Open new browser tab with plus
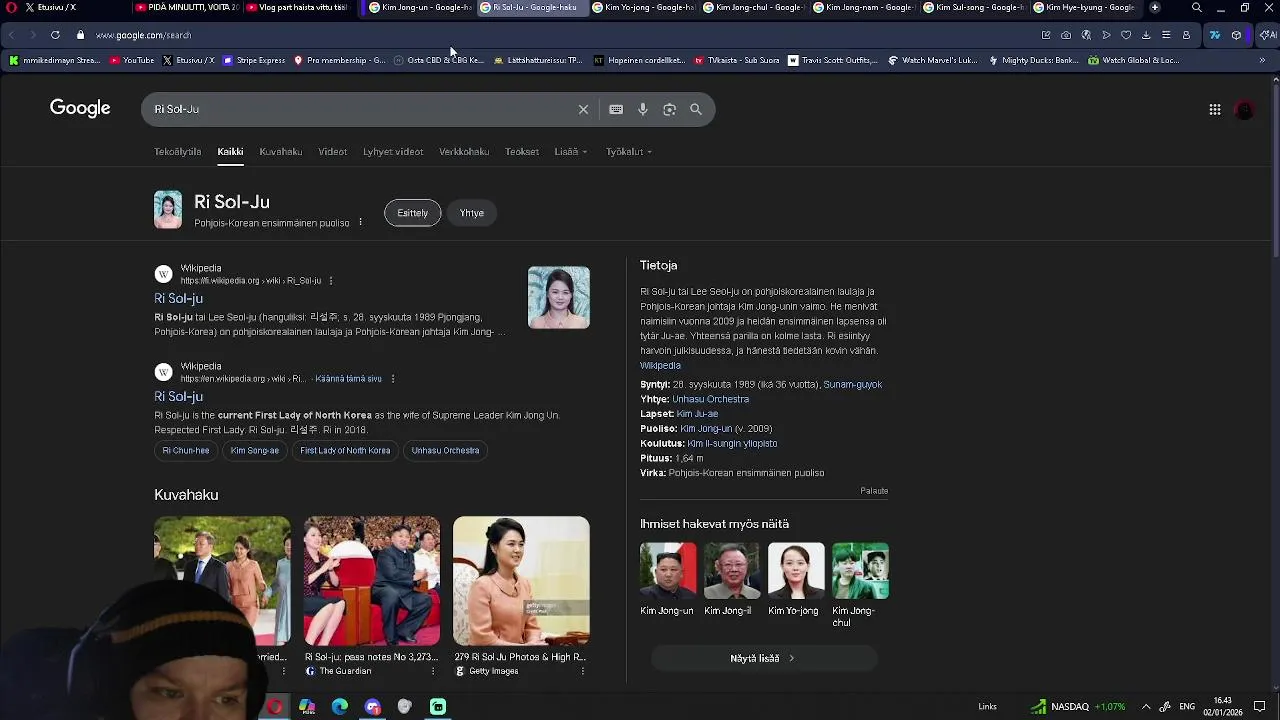Image resolution: width=1280 pixels, height=720 pixels. coord(1155,7)
